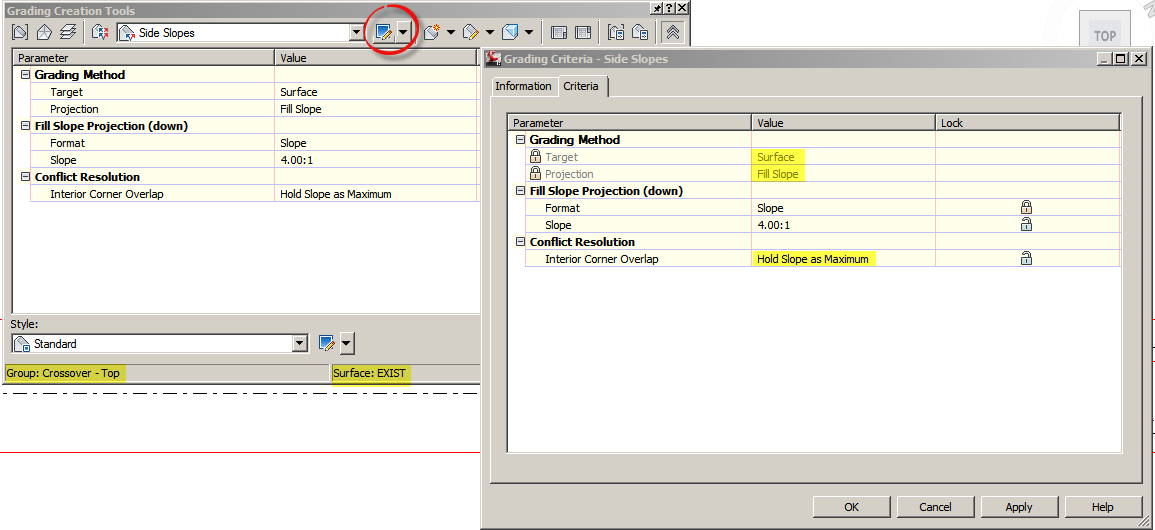Click the TOP face of the view cube
Screen dimensions: 1155x530
tap(1104, 36)
